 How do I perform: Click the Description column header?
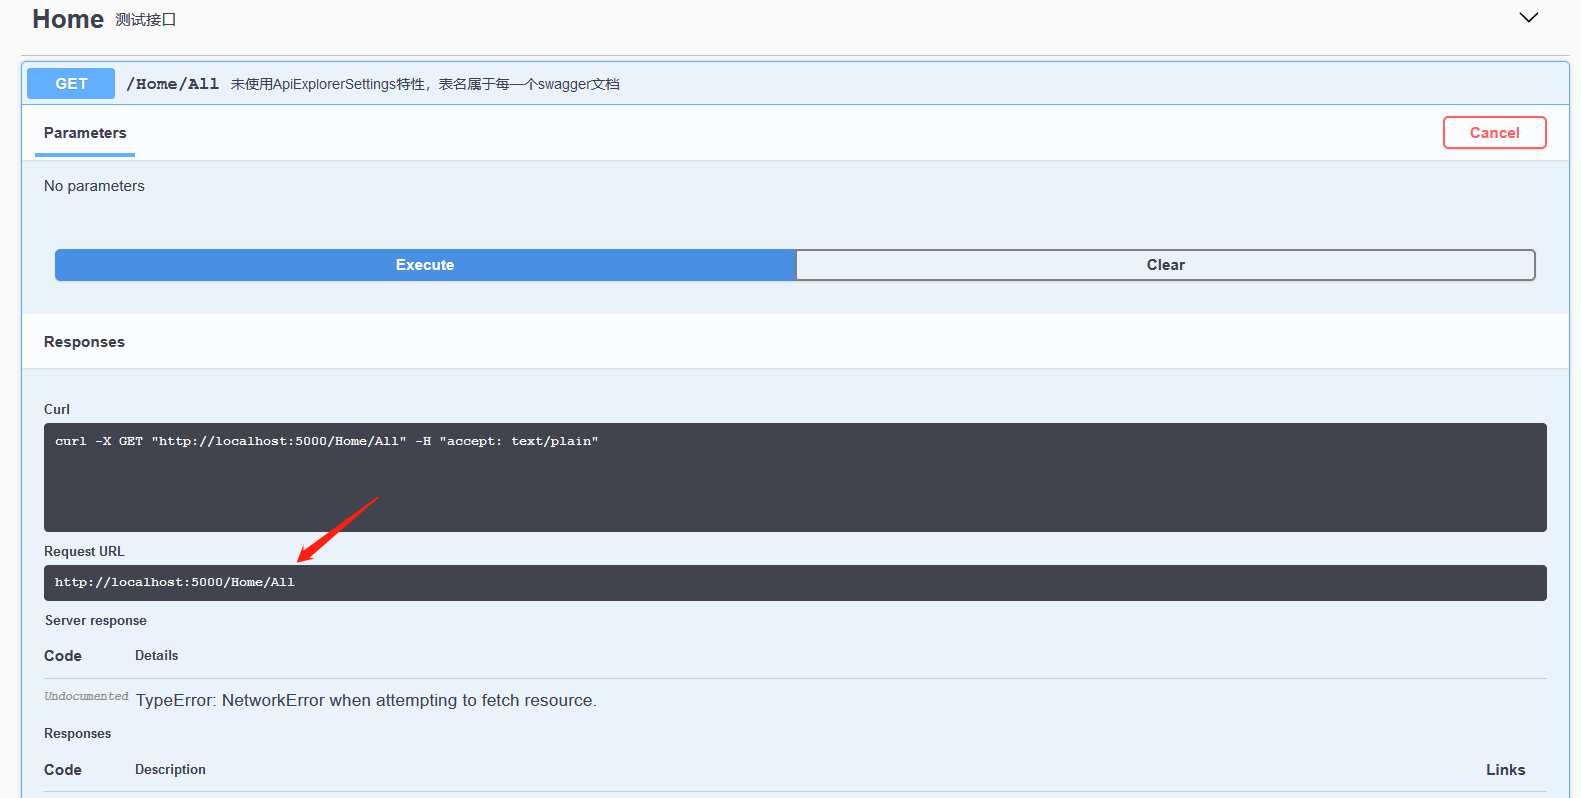click(x=170, y=770)
